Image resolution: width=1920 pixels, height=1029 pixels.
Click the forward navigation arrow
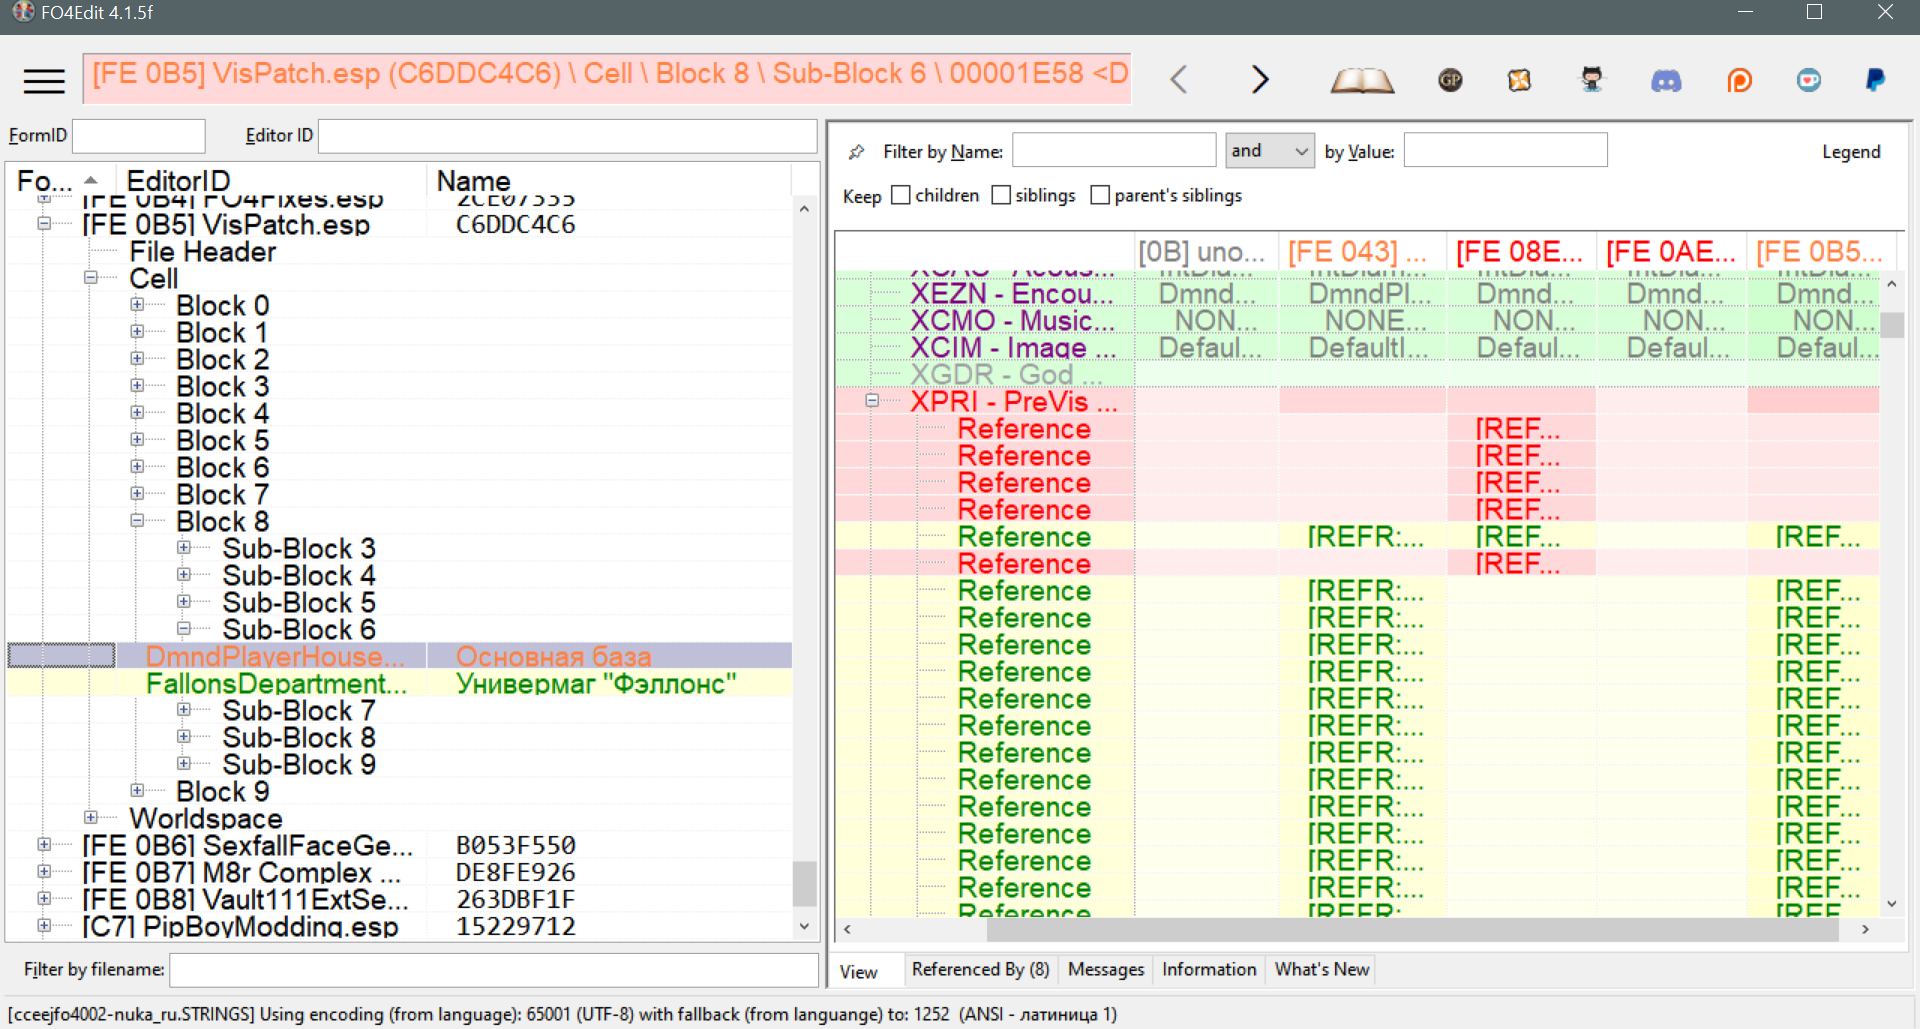click(x=1259, y=80)
